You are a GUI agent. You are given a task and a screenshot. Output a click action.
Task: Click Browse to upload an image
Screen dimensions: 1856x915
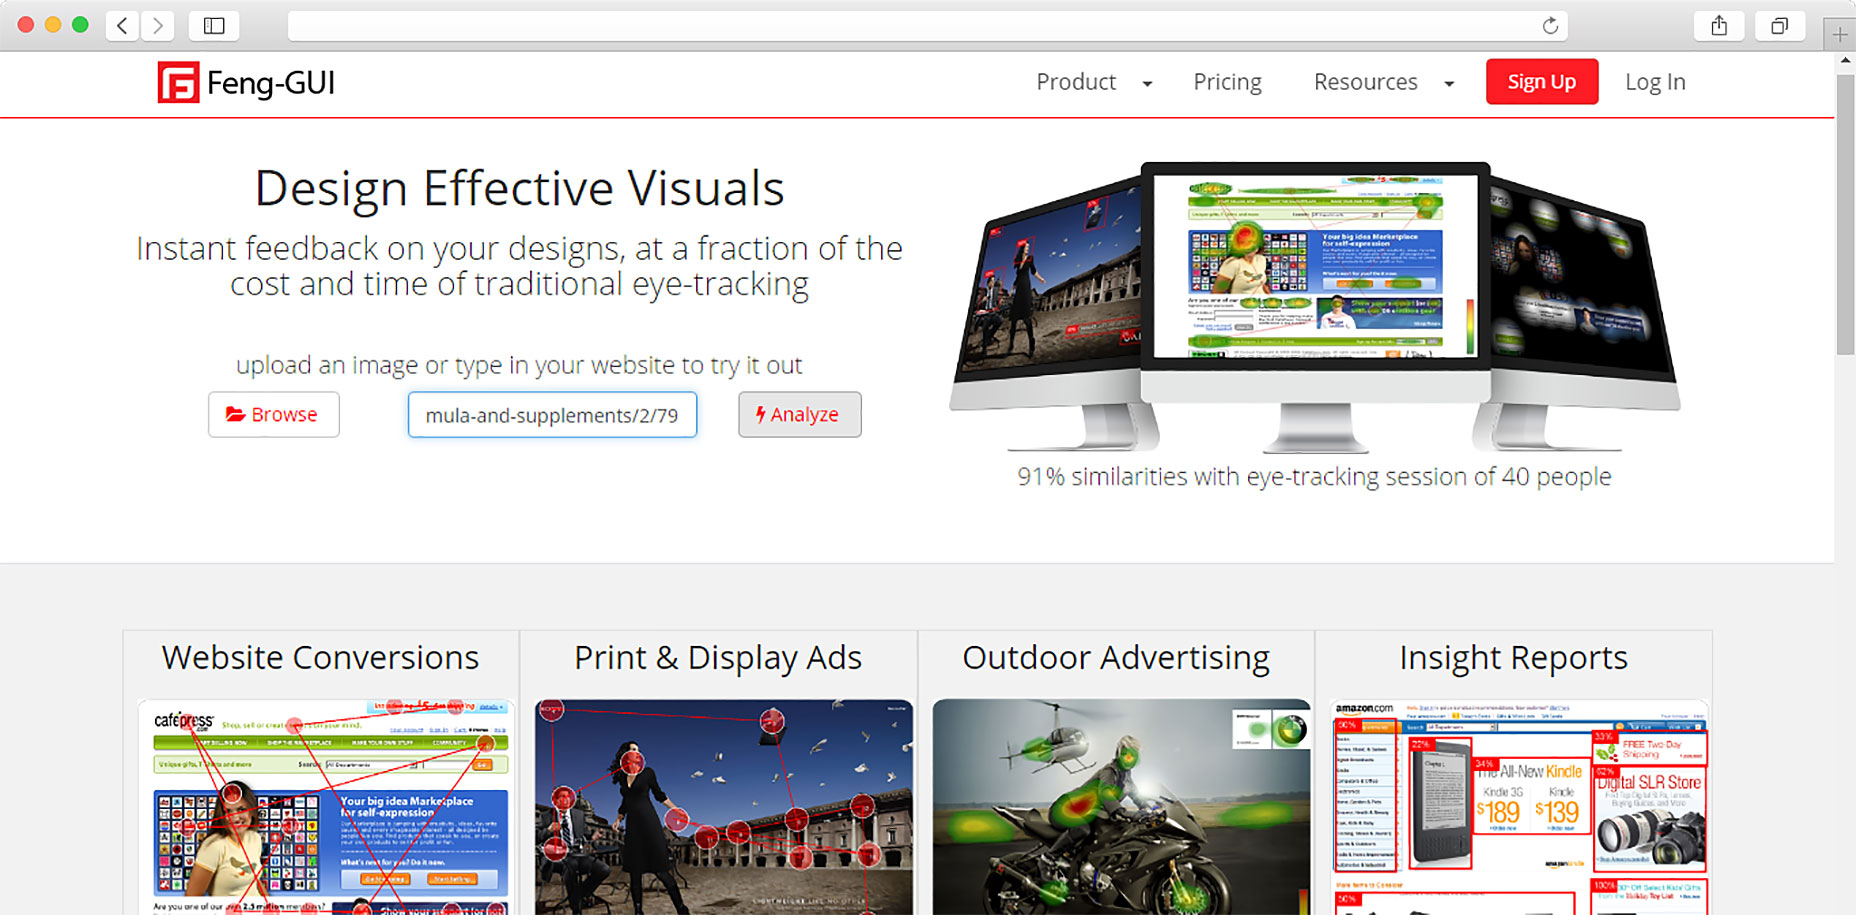pyautogui.click(x=273, y=414)
